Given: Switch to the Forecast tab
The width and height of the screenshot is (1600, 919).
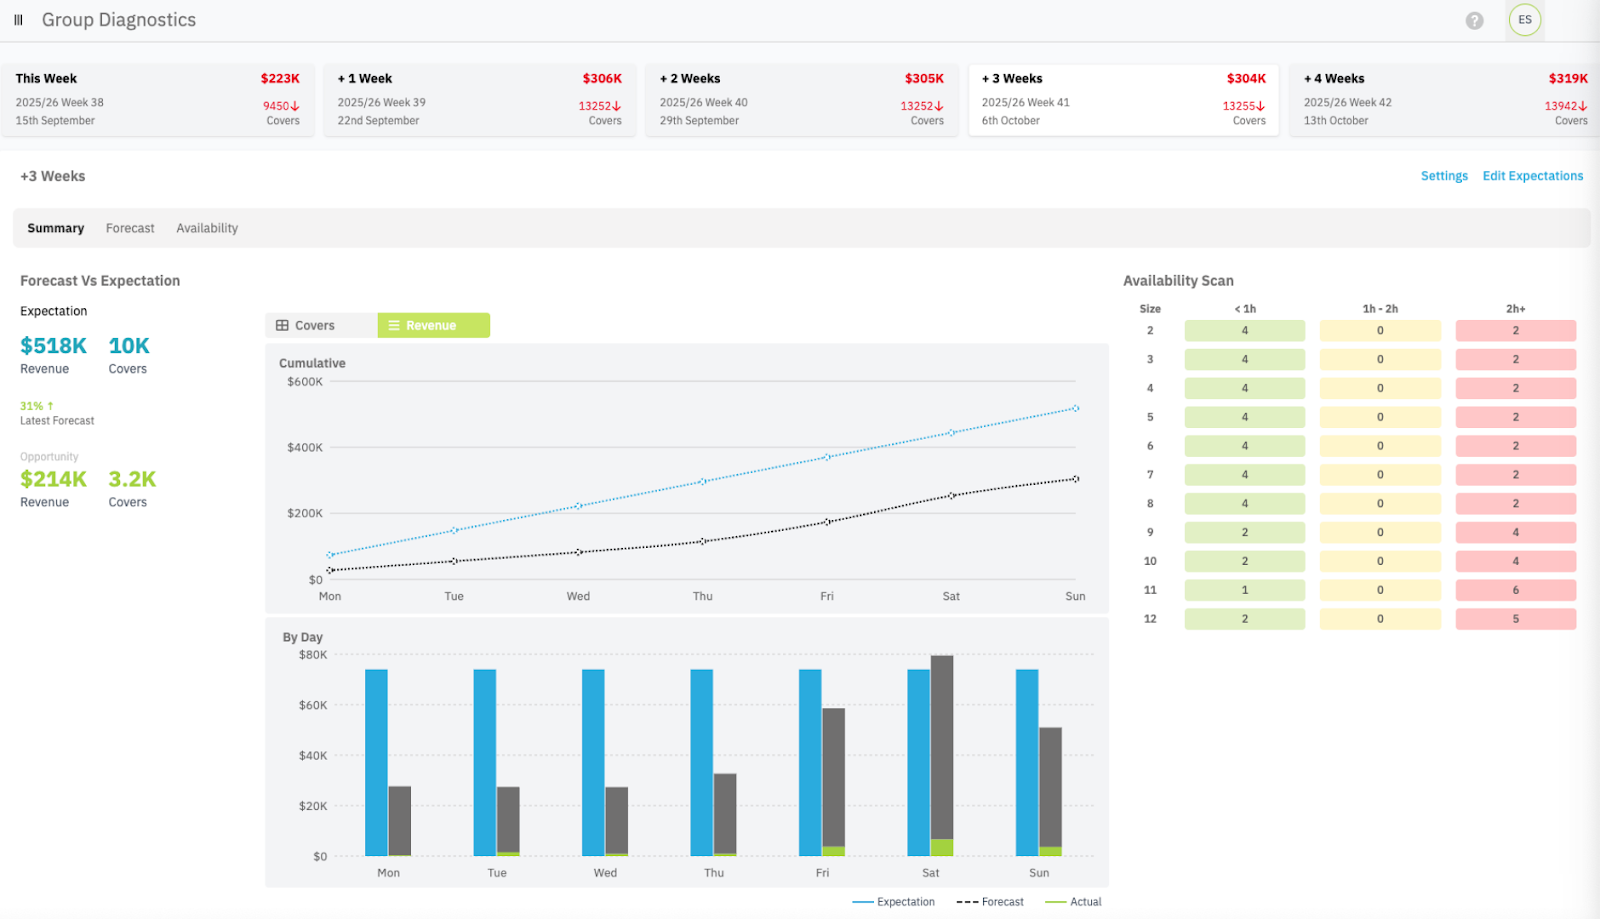Looking at the screenshot, I should [x=130, y=228].
